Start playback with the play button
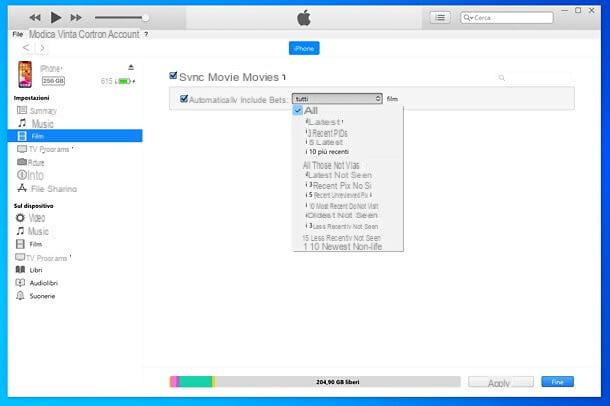Viewport: 610px width, 406px height. (x=56, y=18)
